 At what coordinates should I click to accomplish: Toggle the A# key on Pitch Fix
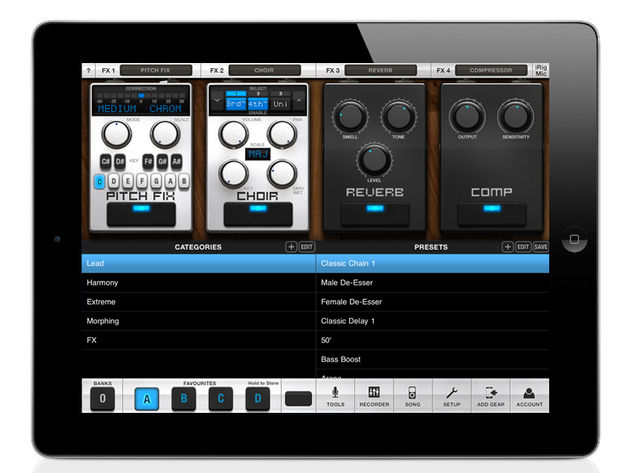pos(176,162)
